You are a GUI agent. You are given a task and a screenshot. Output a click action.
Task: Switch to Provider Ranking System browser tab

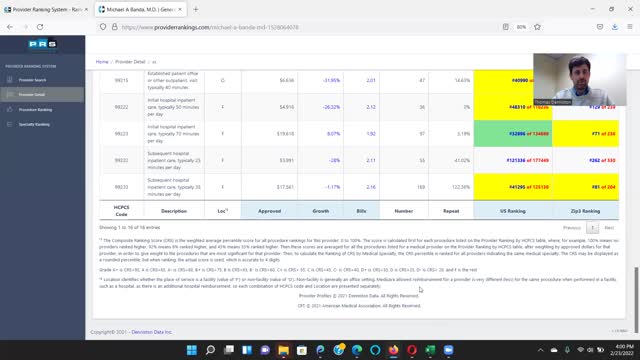(x=47, y=9)
